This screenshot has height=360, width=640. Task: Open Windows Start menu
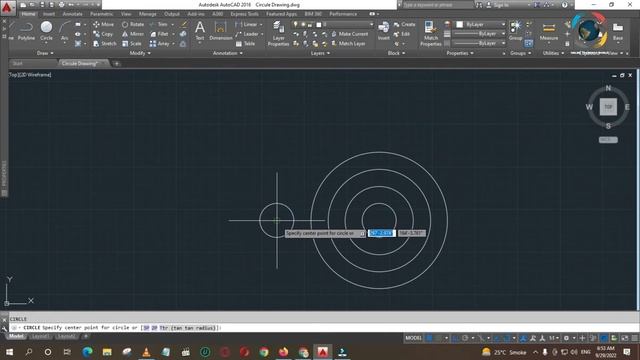(9, 352)
